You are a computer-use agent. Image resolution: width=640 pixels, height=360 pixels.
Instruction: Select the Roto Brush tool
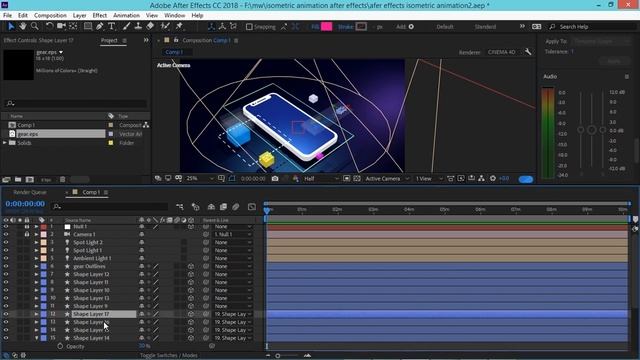coord(165,27)
